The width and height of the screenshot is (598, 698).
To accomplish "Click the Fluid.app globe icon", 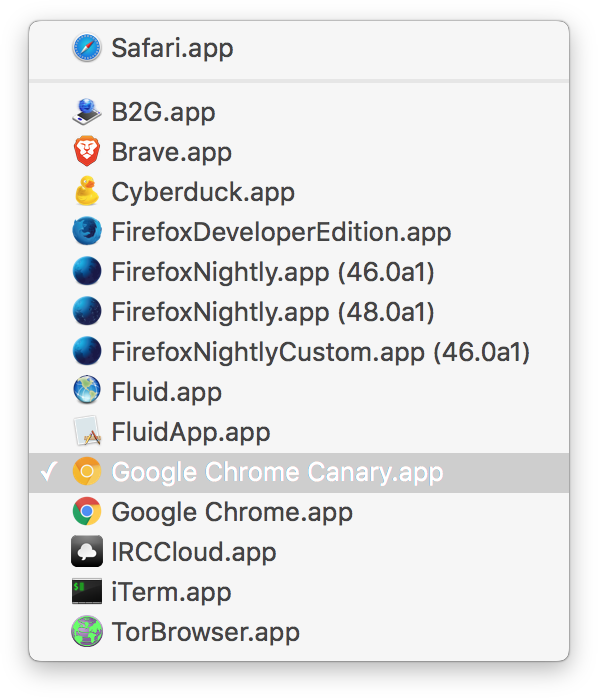I will 87,390.
